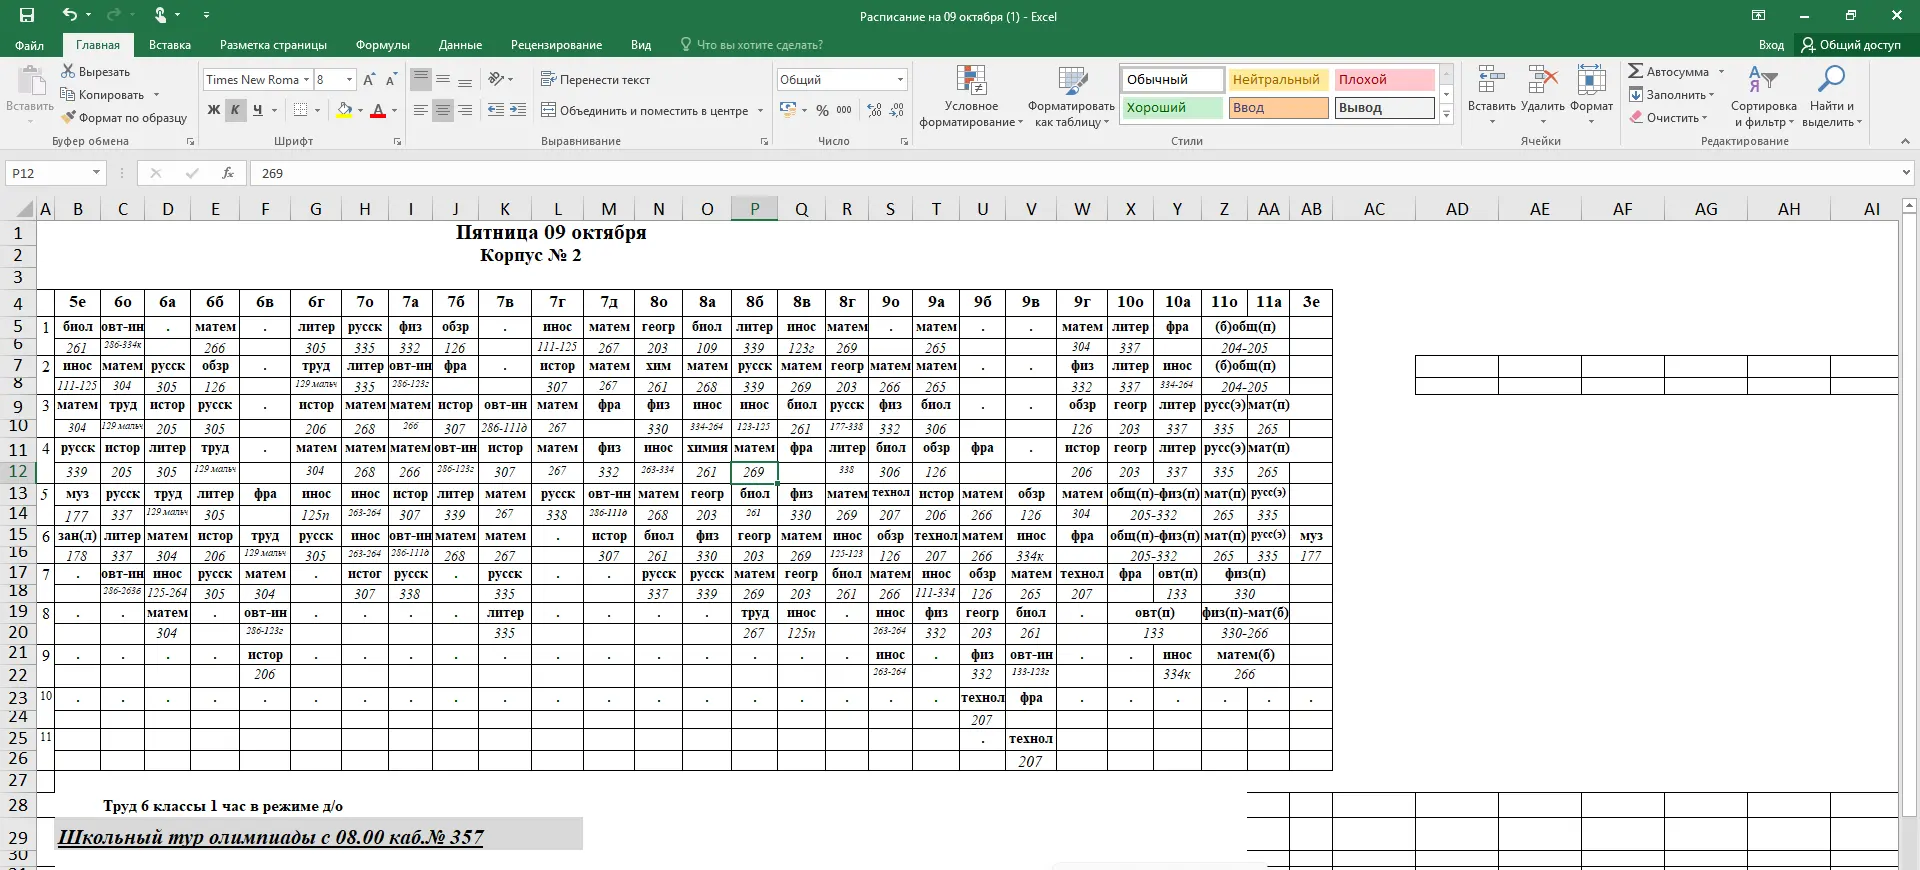This screenshot has height=870, width=1920.
Task: Increase decimal places
Action: pyautogui.click(x=874, y=110)
